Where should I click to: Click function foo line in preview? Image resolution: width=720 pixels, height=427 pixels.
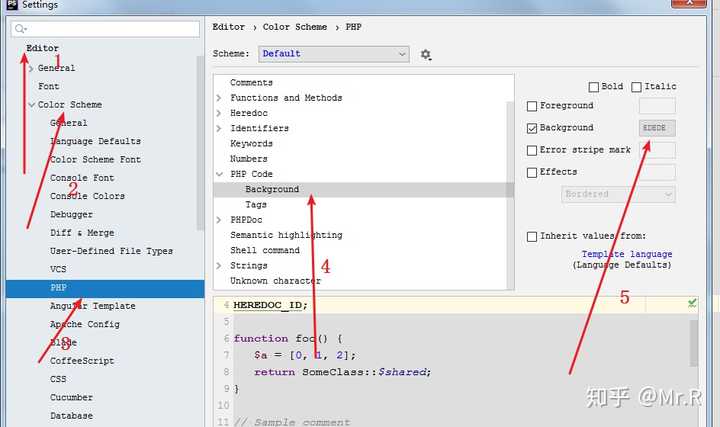coord(287,339)
